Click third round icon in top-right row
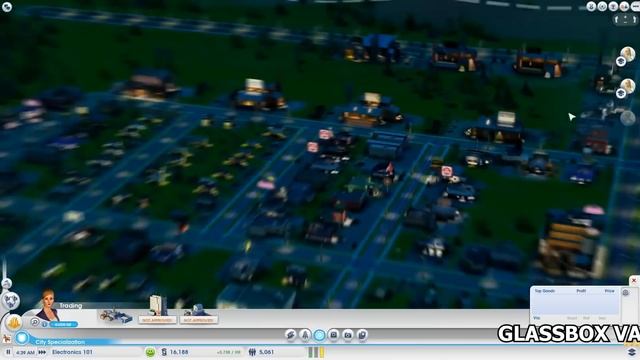The image size is (640, 360). pyautogui.click(x=613, y=6)
